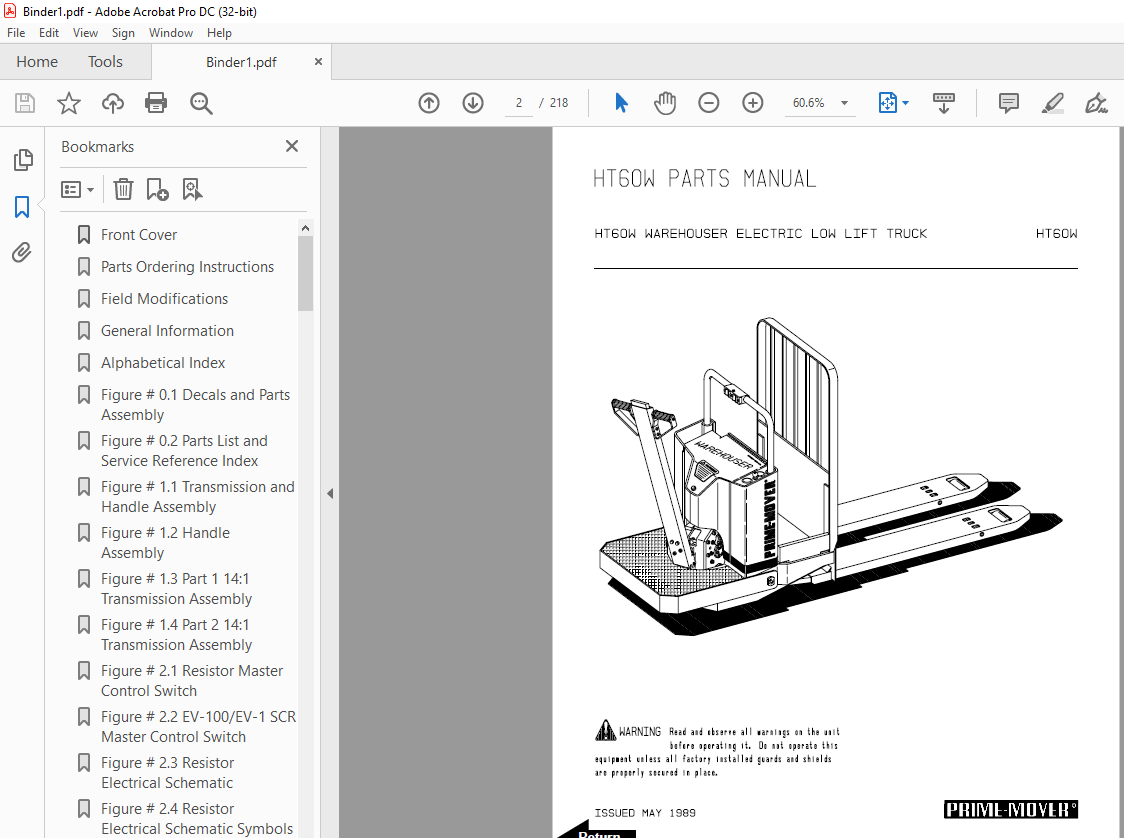Open Page Thumbnails panel icon

[23, 160]
